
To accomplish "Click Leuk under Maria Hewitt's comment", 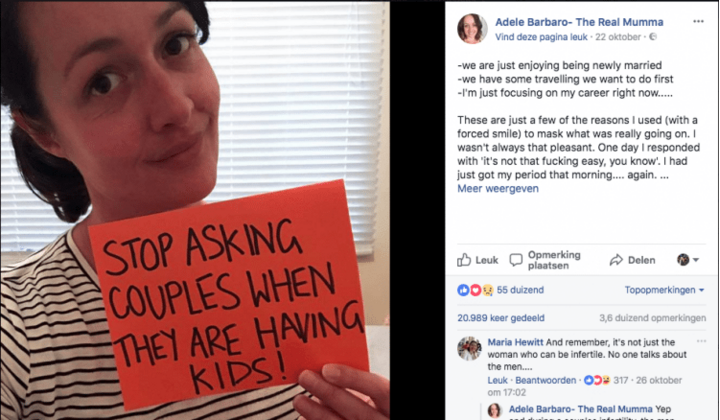I will click(497, 380).
